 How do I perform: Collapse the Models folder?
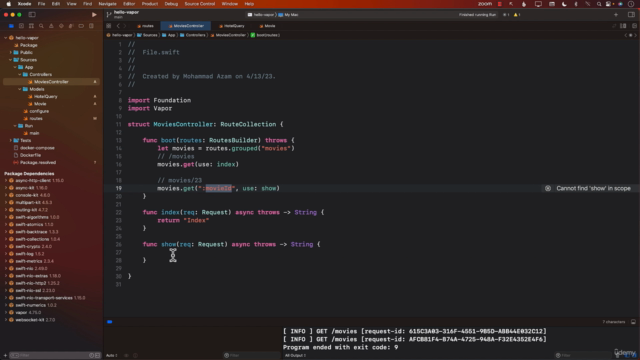click(x=20, y=89)
